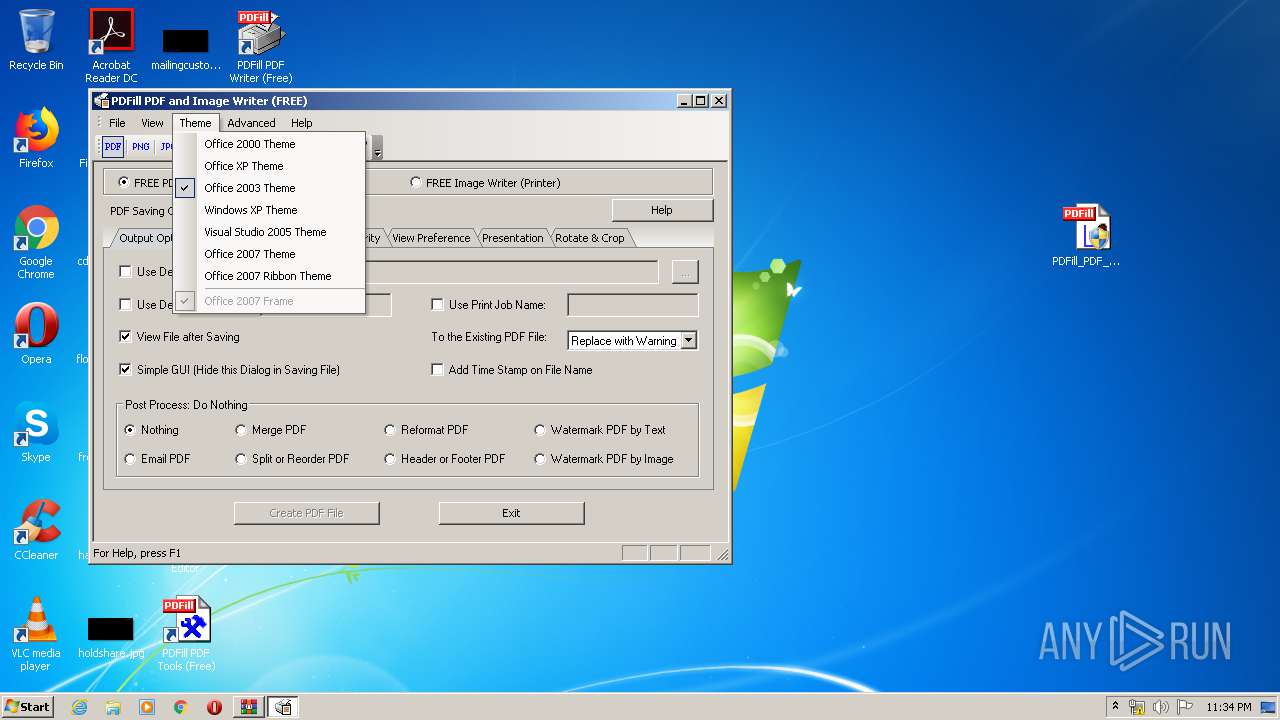Click the print job name input field
This screenshot has width=1280, height=720.
click(633, 305)
